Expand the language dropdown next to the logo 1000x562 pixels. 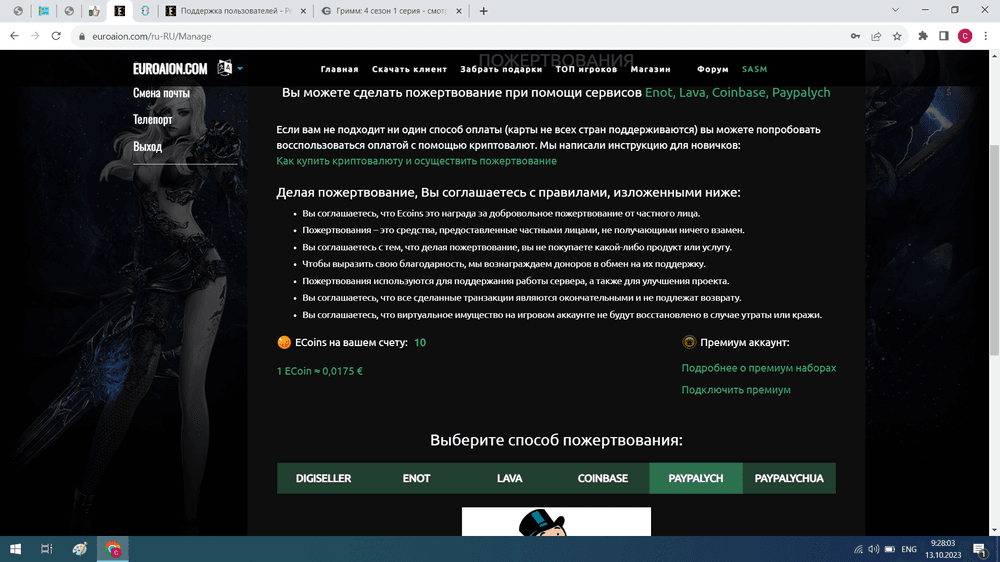[x=240, y=69]
